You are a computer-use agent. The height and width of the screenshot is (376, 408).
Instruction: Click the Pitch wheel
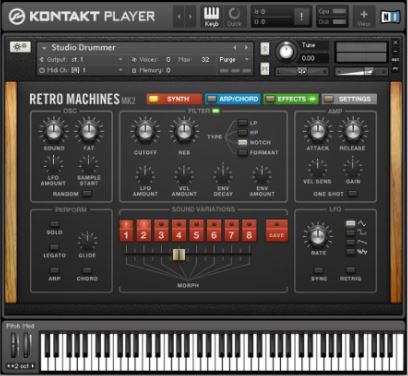pyautogui.click(x=14, y=345)
